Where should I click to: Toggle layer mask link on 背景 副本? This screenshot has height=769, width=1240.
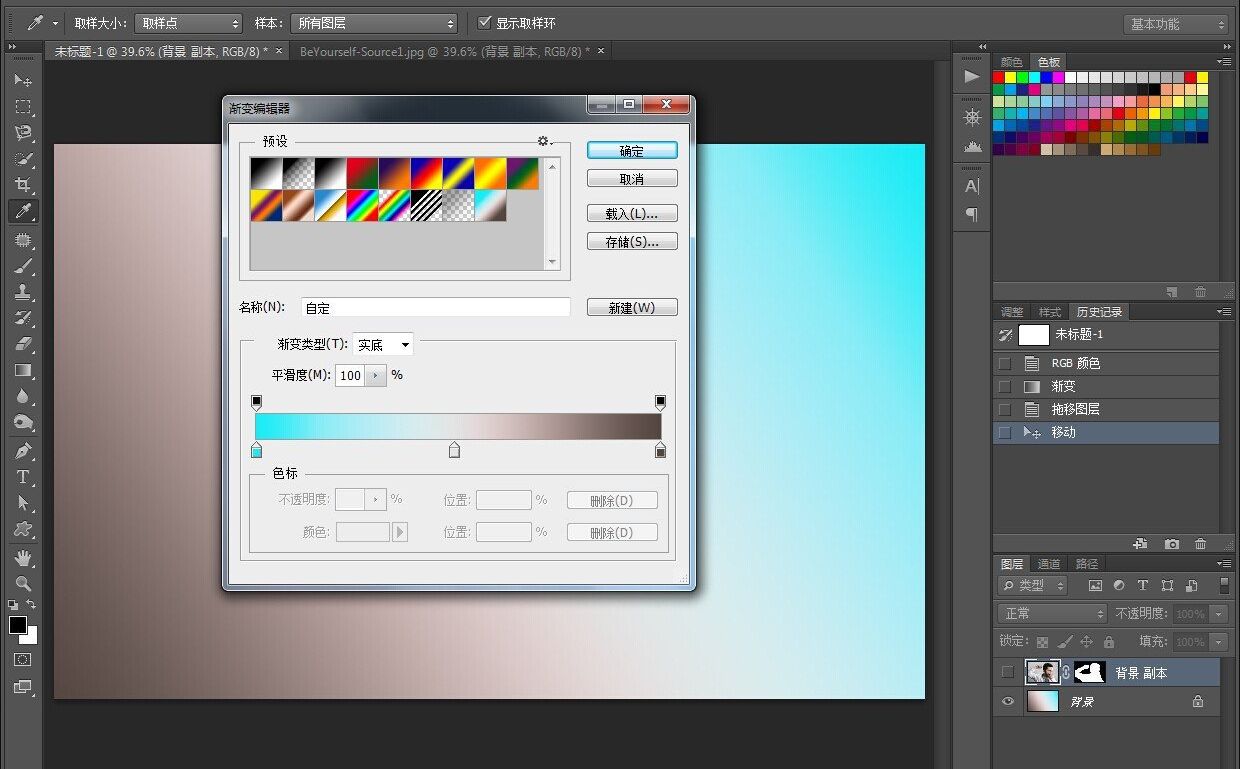pos(1066,672)
